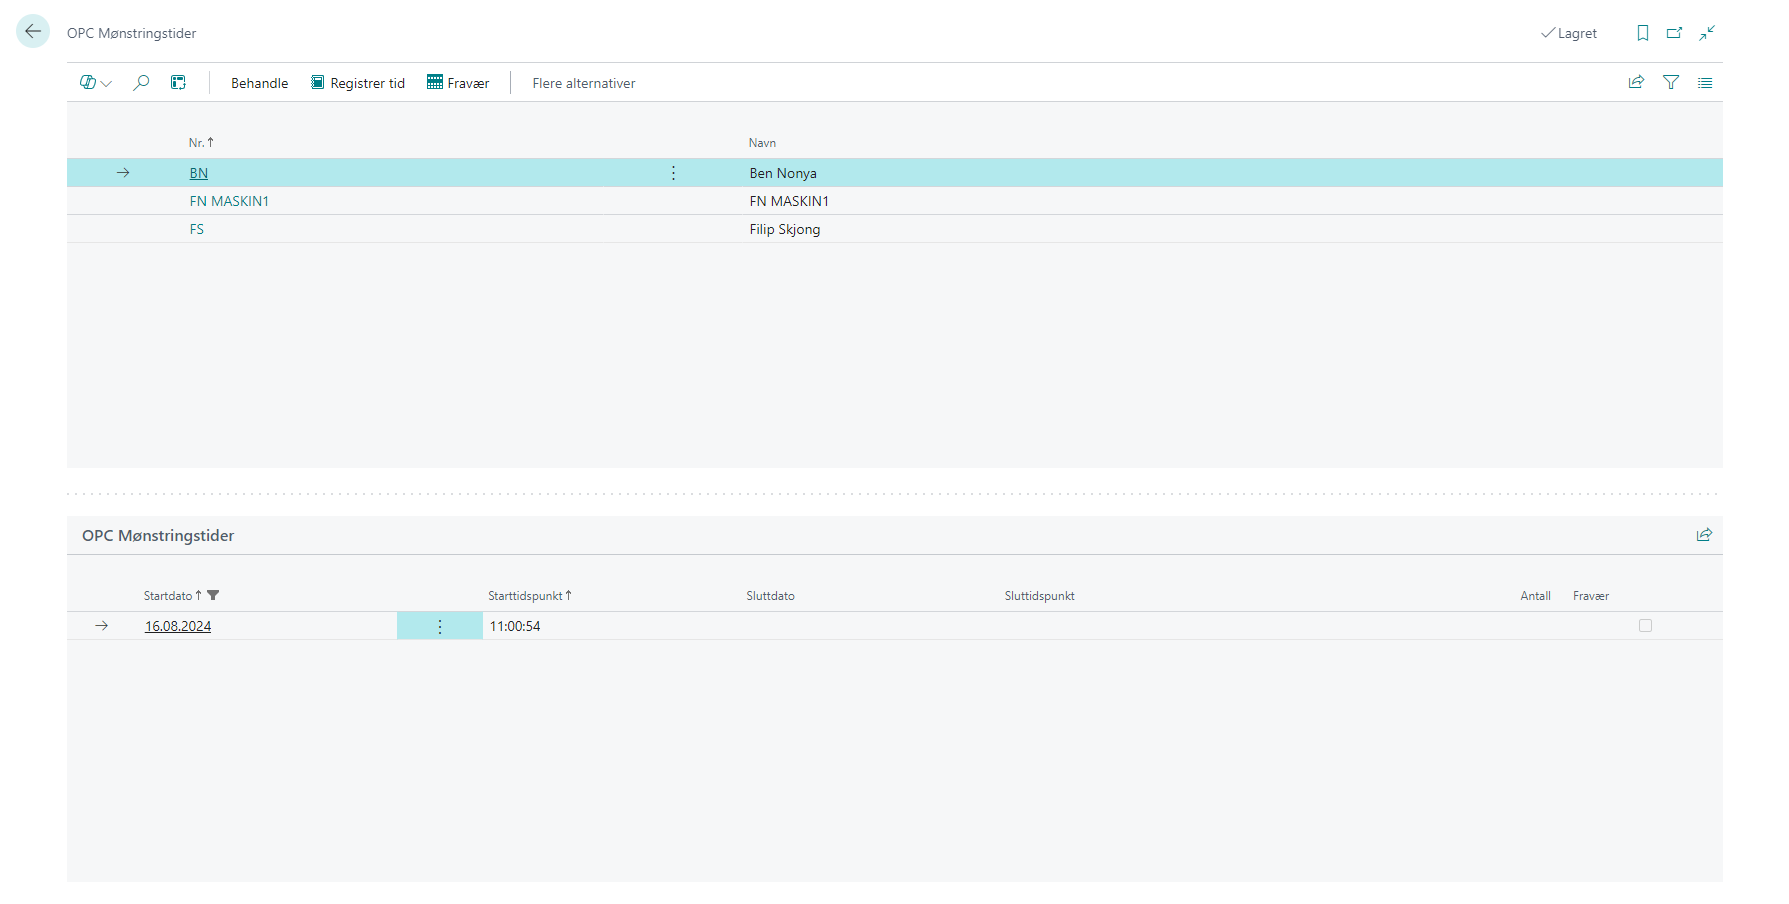Screen dimensions: 1789x904
Task: Click the back arrow button
Action: tap(33, 32)
